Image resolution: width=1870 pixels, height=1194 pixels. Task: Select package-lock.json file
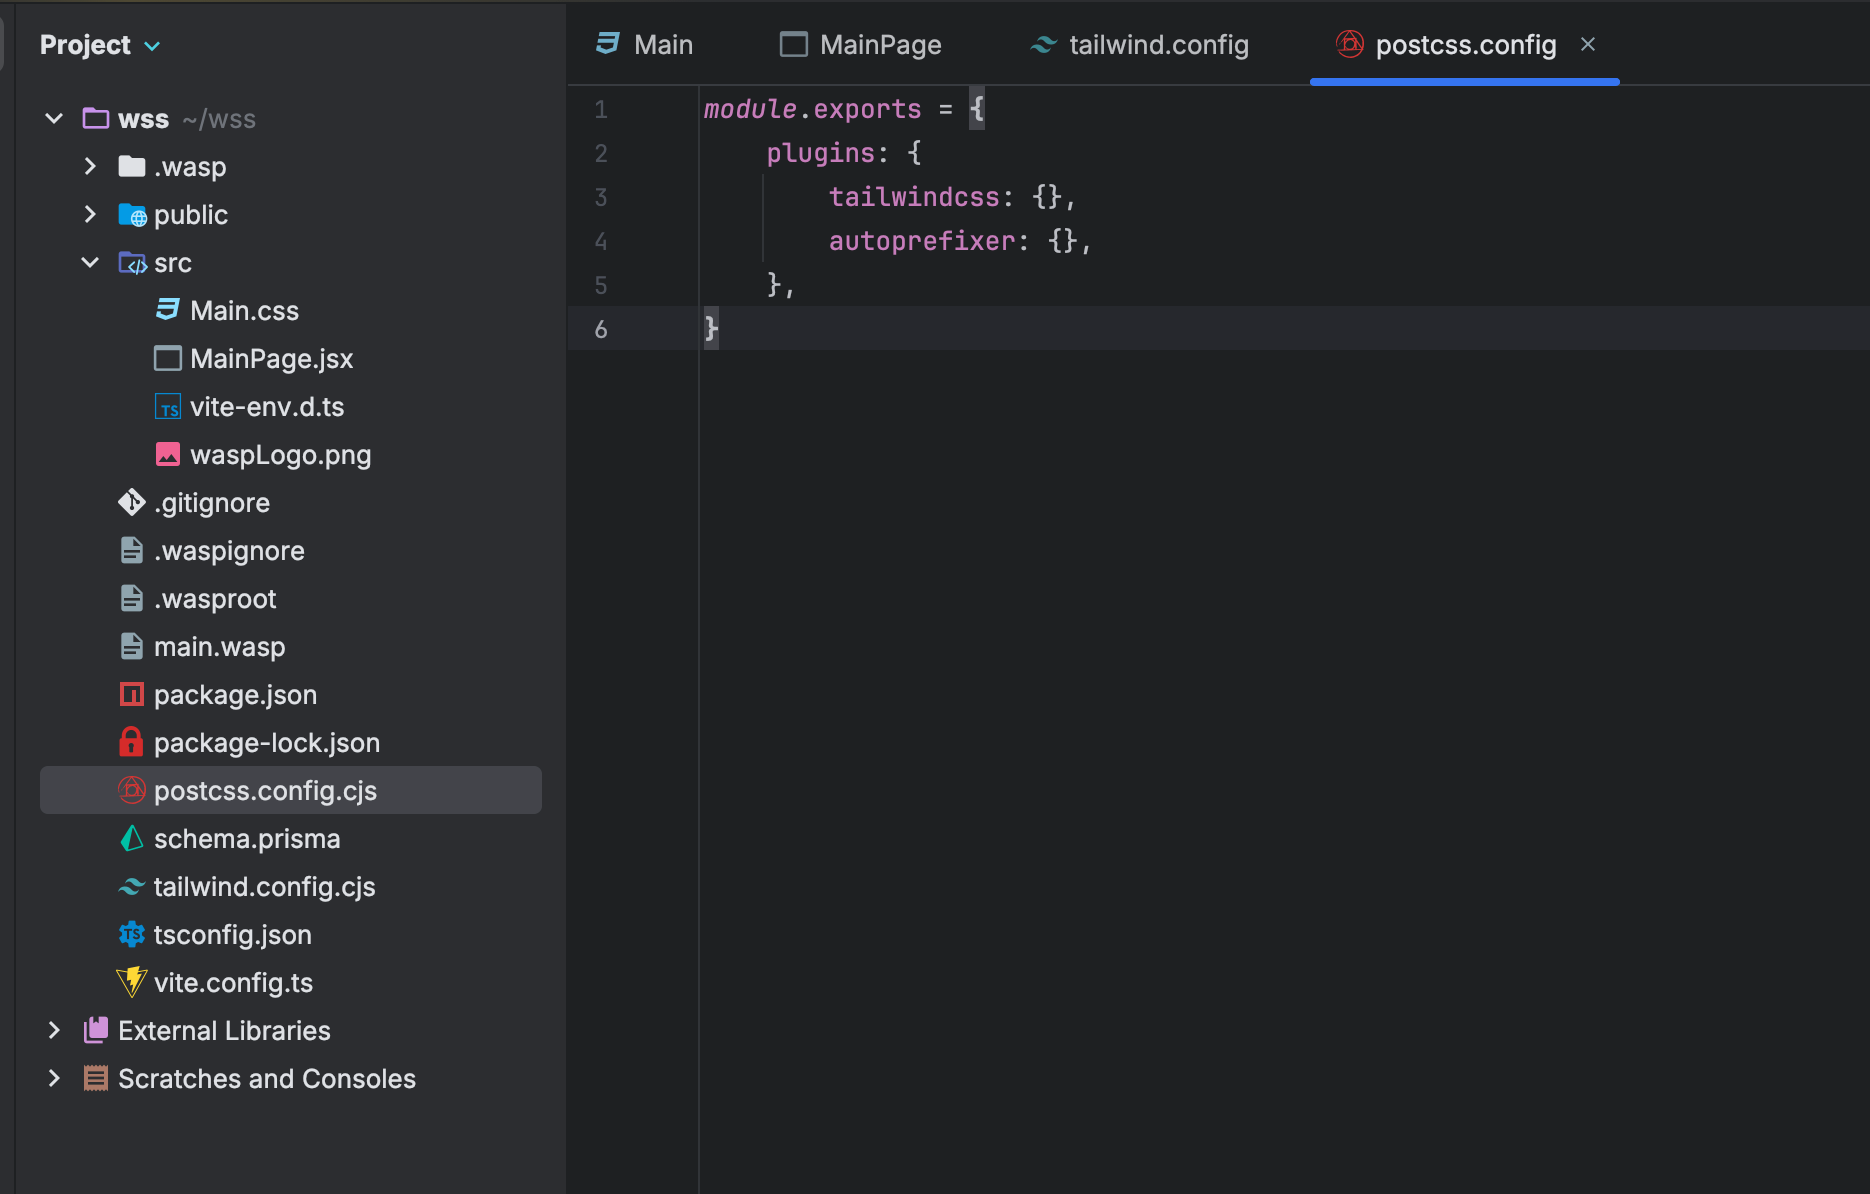pos(266,743)
